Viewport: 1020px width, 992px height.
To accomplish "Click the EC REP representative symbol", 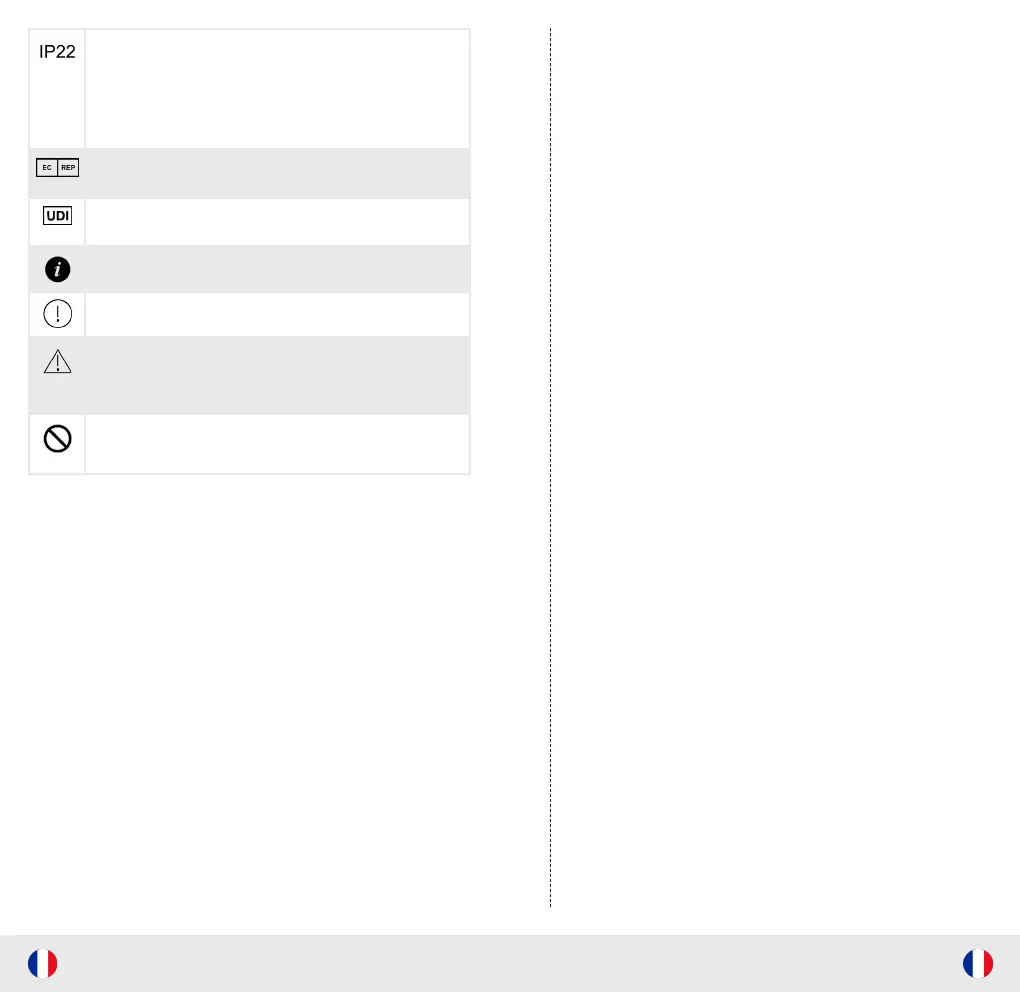I will tap(57, 168).
